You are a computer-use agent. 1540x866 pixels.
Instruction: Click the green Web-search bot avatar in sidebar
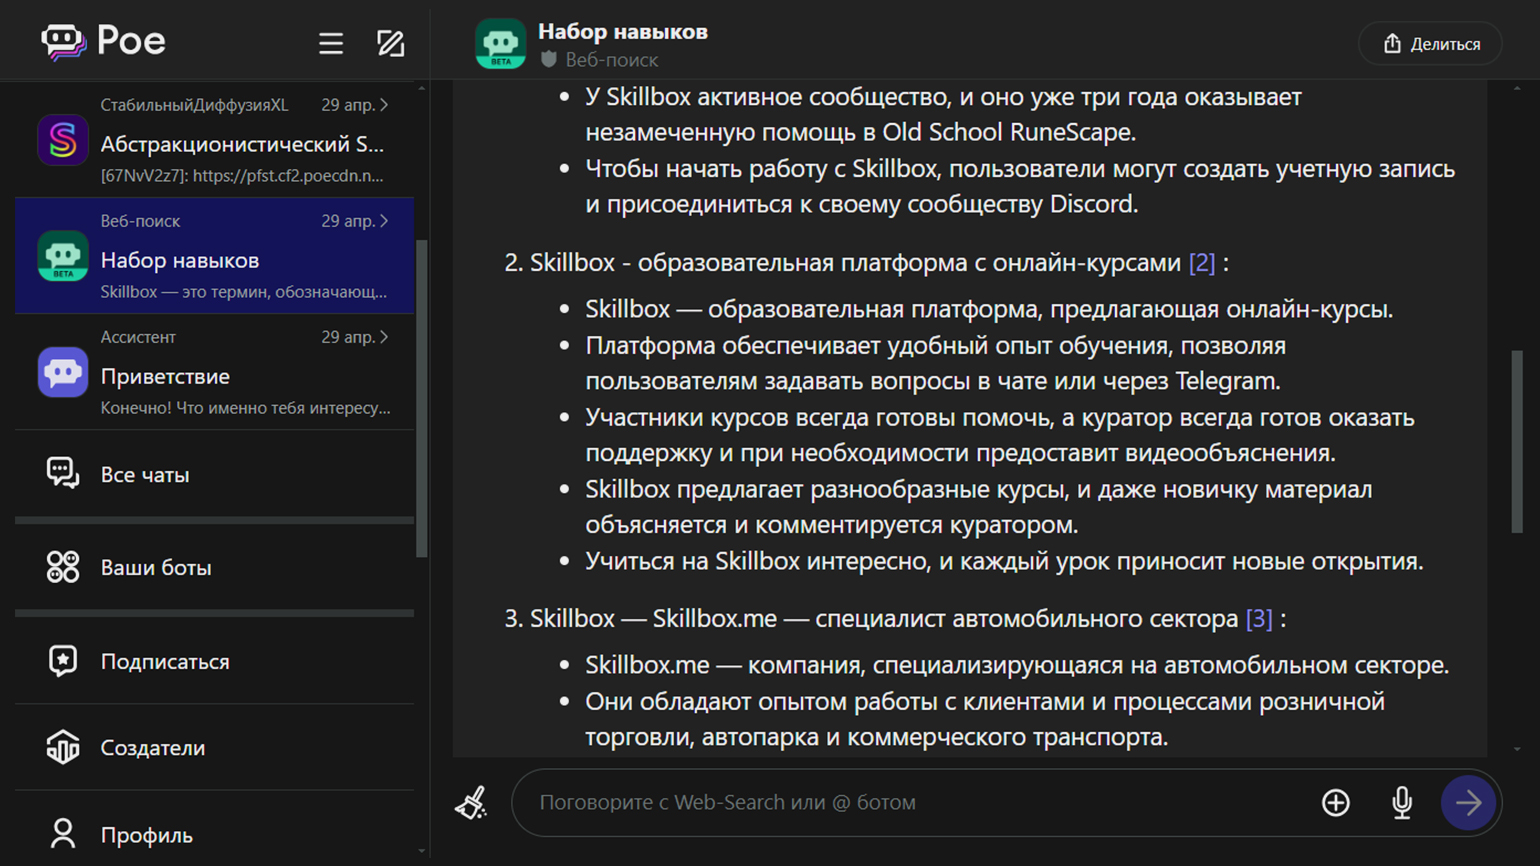pyautogui.click(x=63, y=256)
